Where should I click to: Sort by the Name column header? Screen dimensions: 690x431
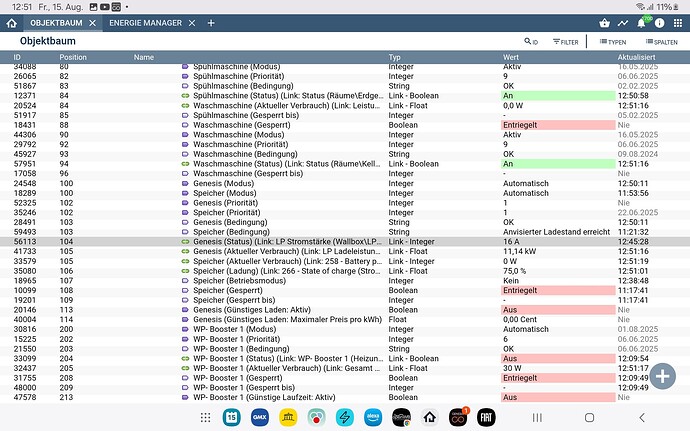144,57
